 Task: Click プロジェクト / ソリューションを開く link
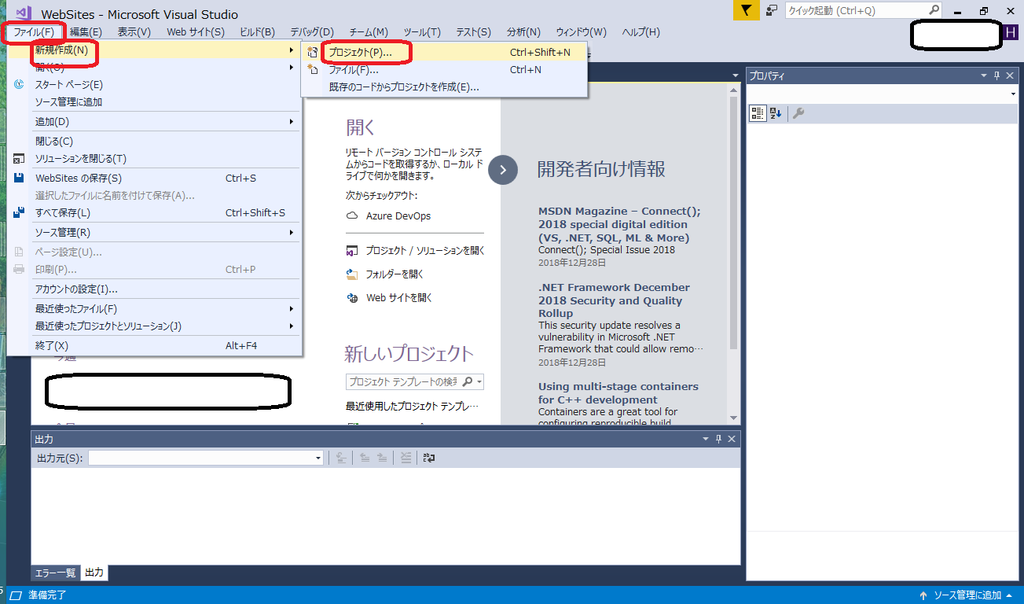pos(424,251)
